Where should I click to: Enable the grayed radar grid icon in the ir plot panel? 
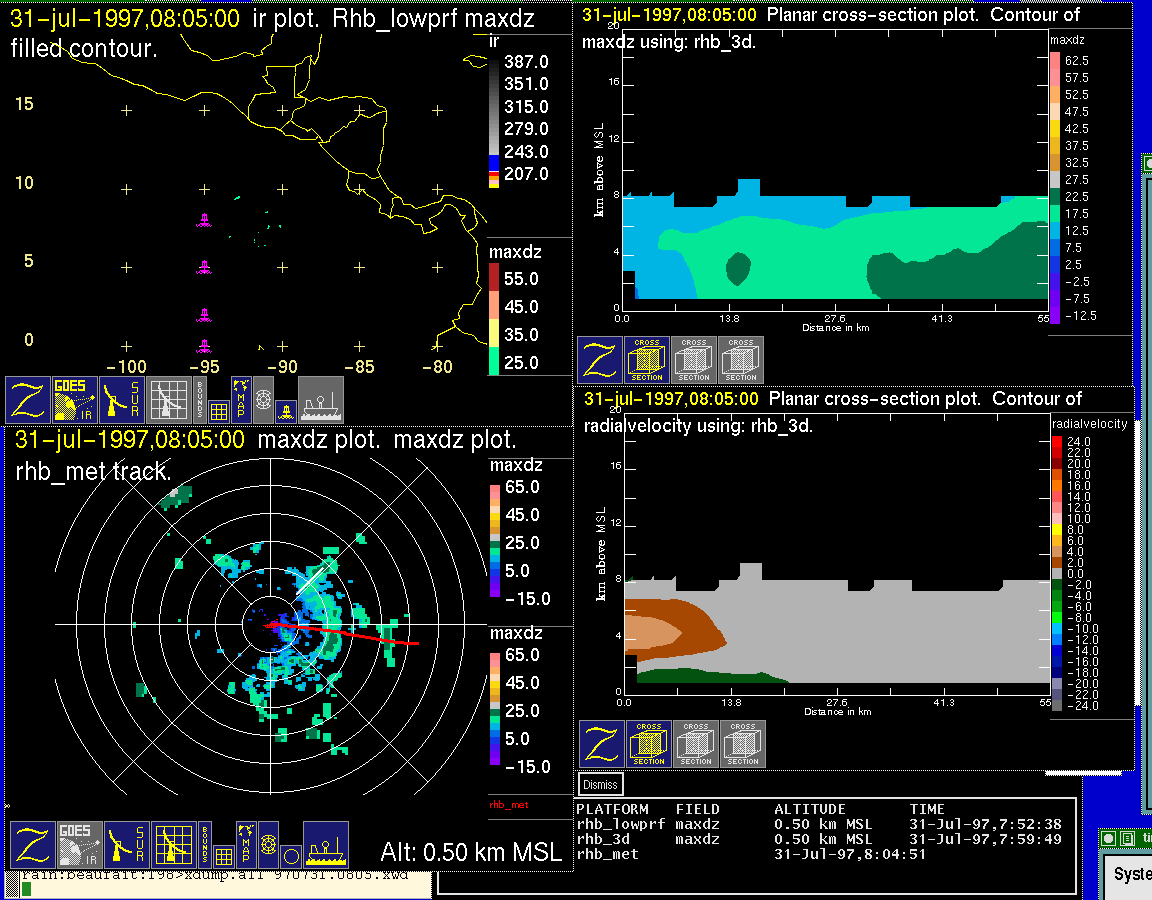170,400
